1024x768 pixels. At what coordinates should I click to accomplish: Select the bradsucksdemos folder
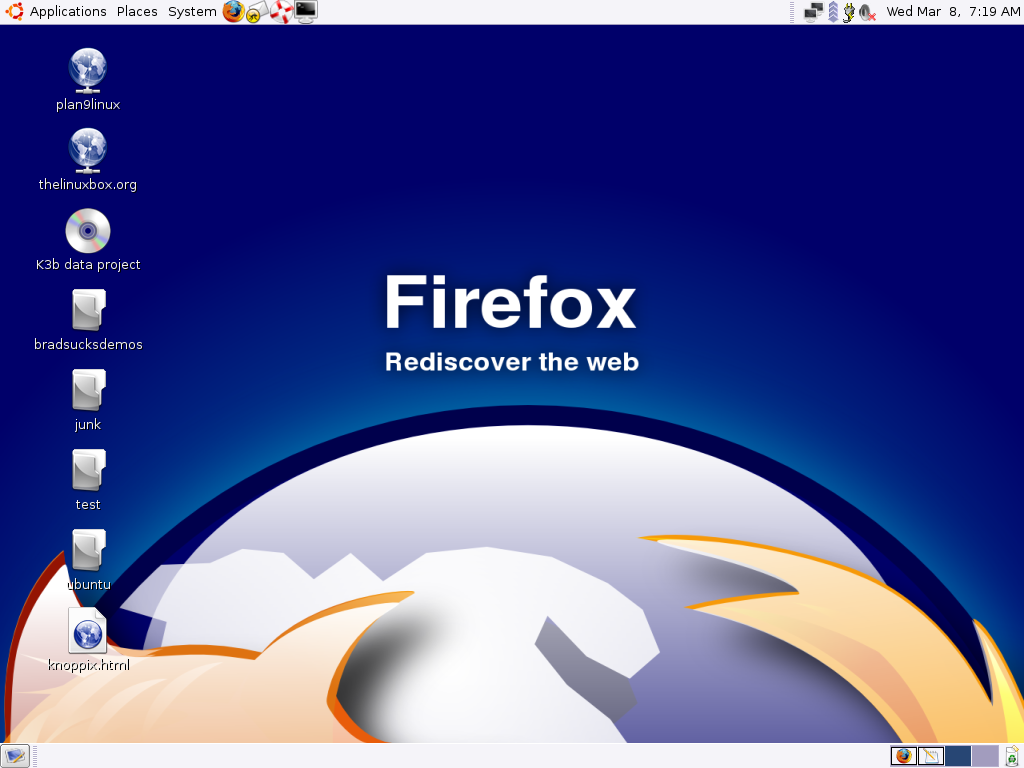pyautogui.click(x=88, y=310)
